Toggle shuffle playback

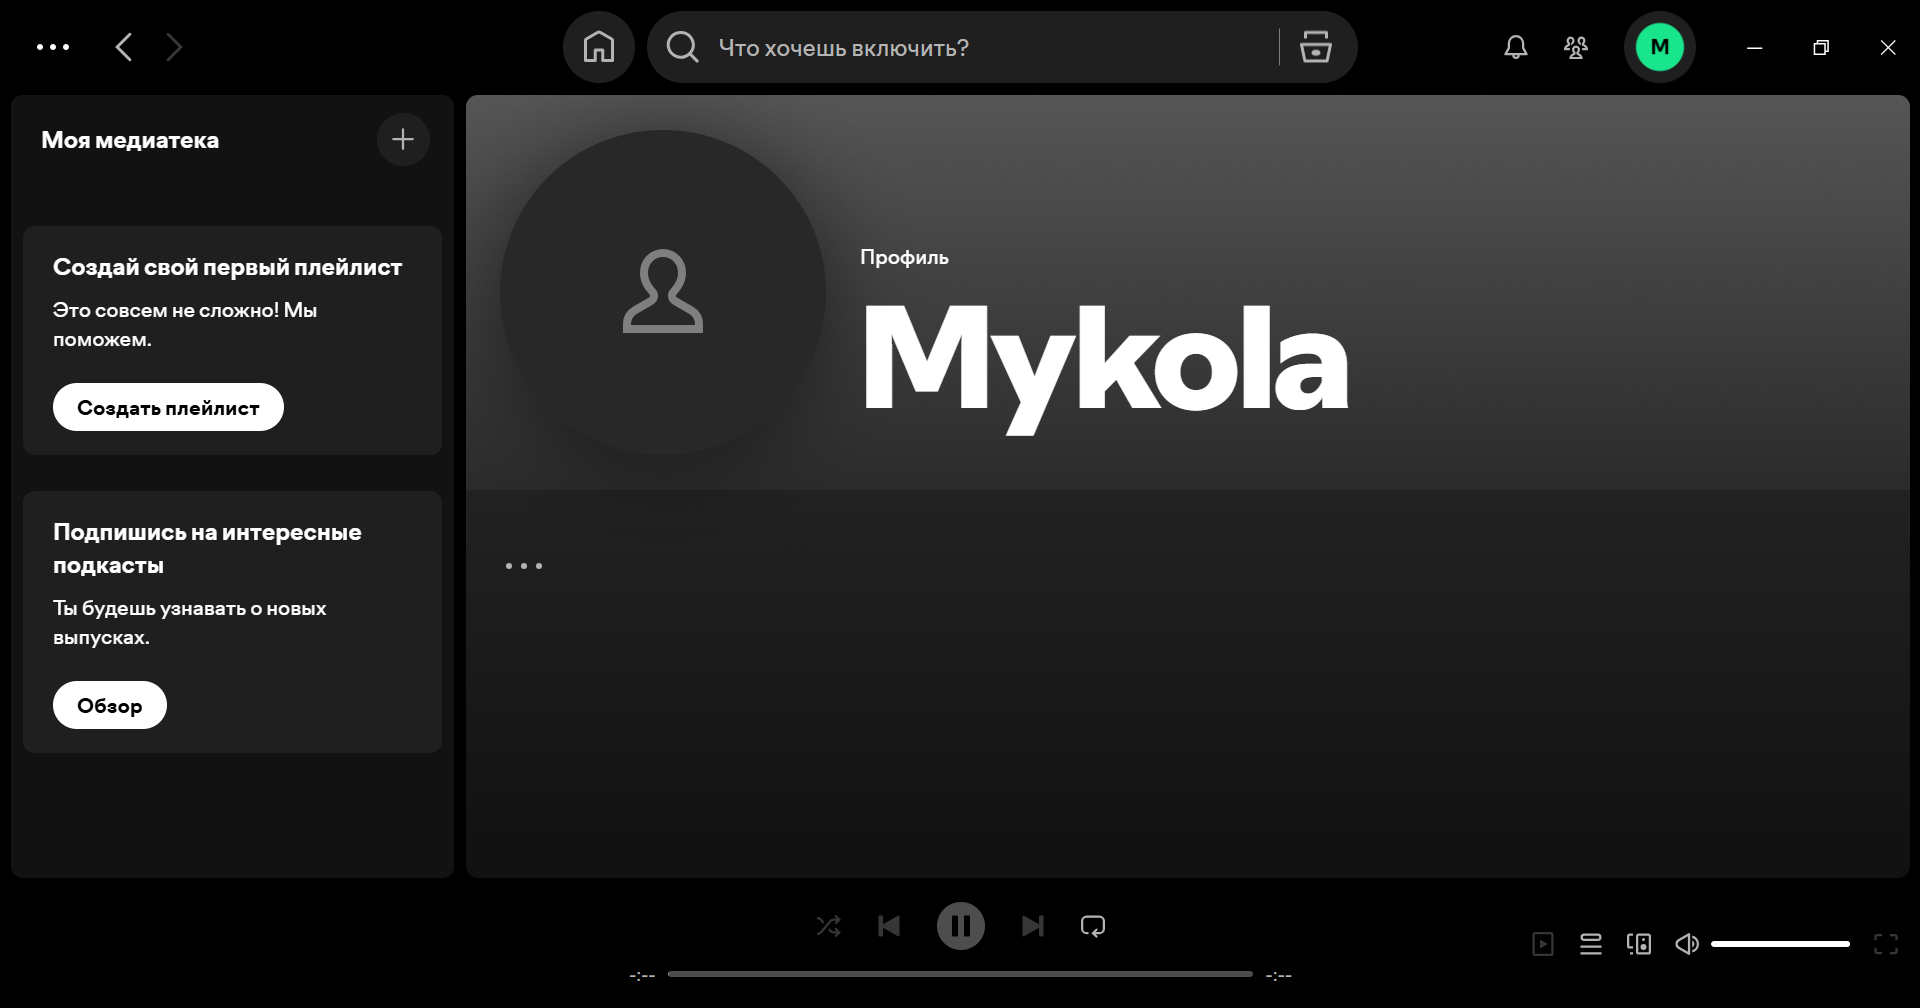(x=828, y=926)
